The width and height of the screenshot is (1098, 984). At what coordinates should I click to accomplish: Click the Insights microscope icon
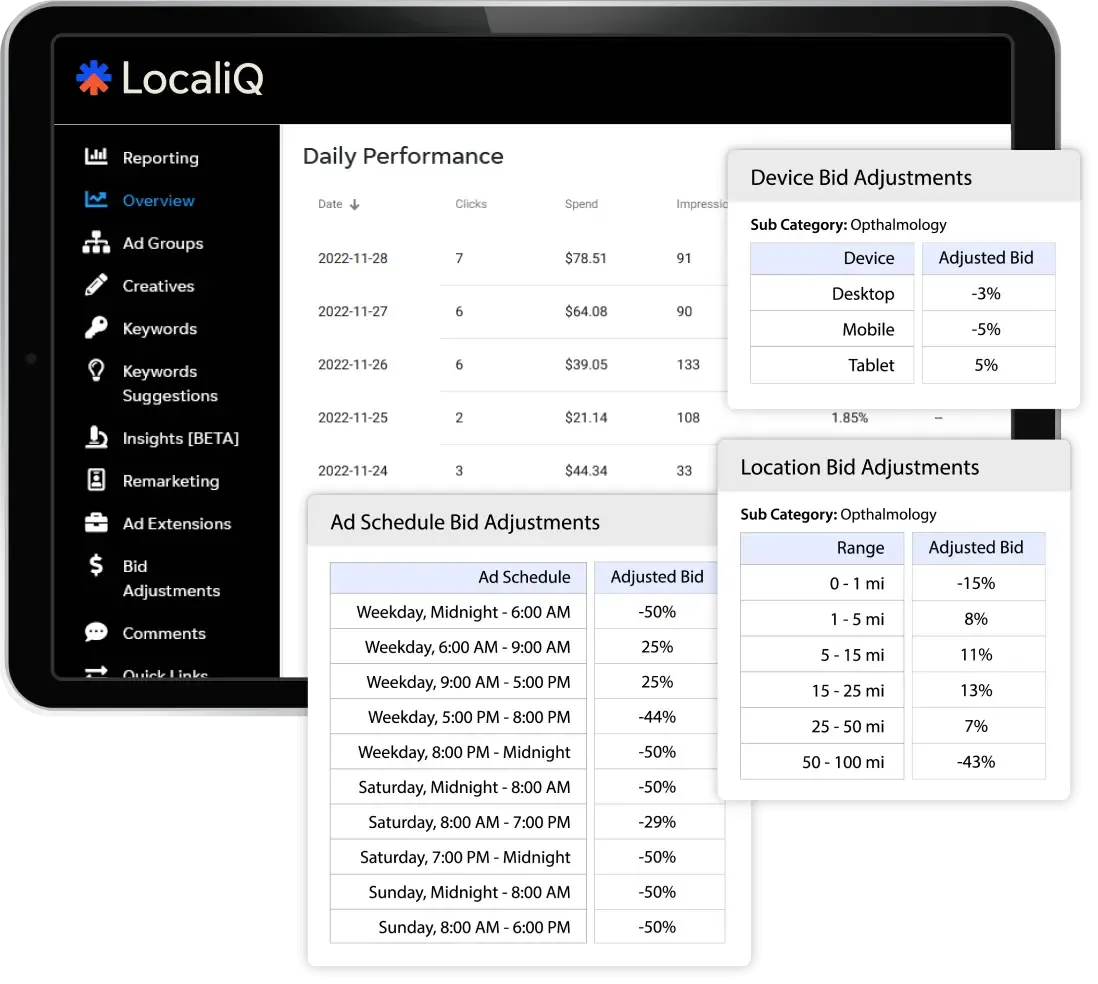pyautogui.click(x=96, y=437)
